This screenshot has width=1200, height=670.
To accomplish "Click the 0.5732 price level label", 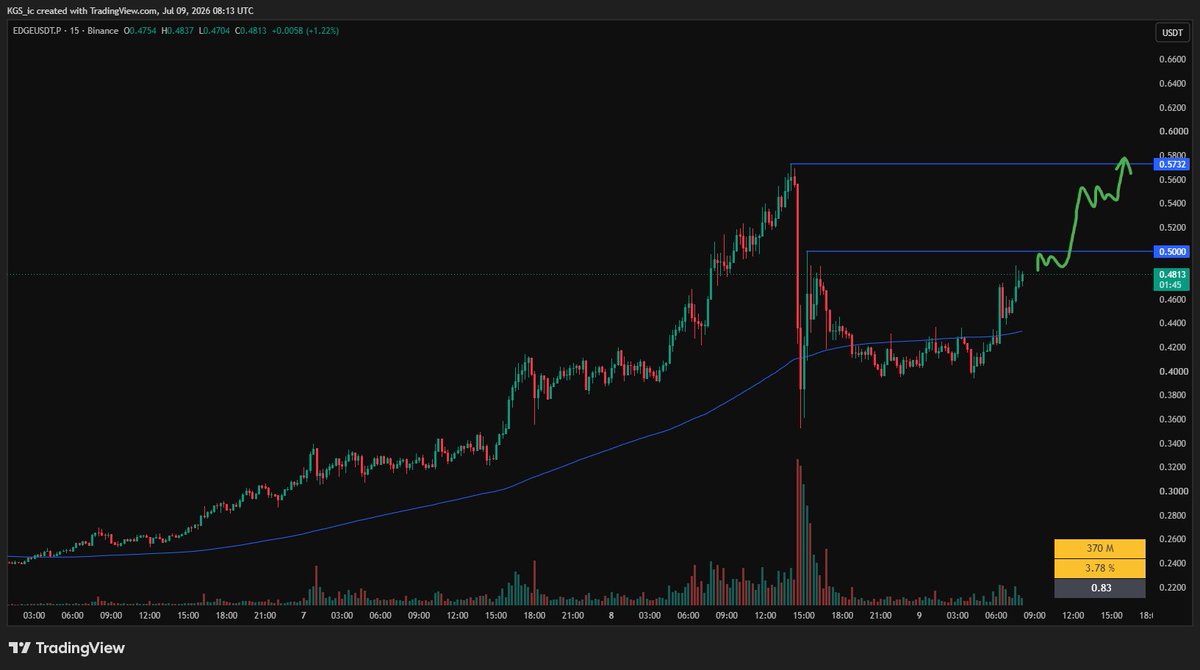I will (x=1170, y=164).
